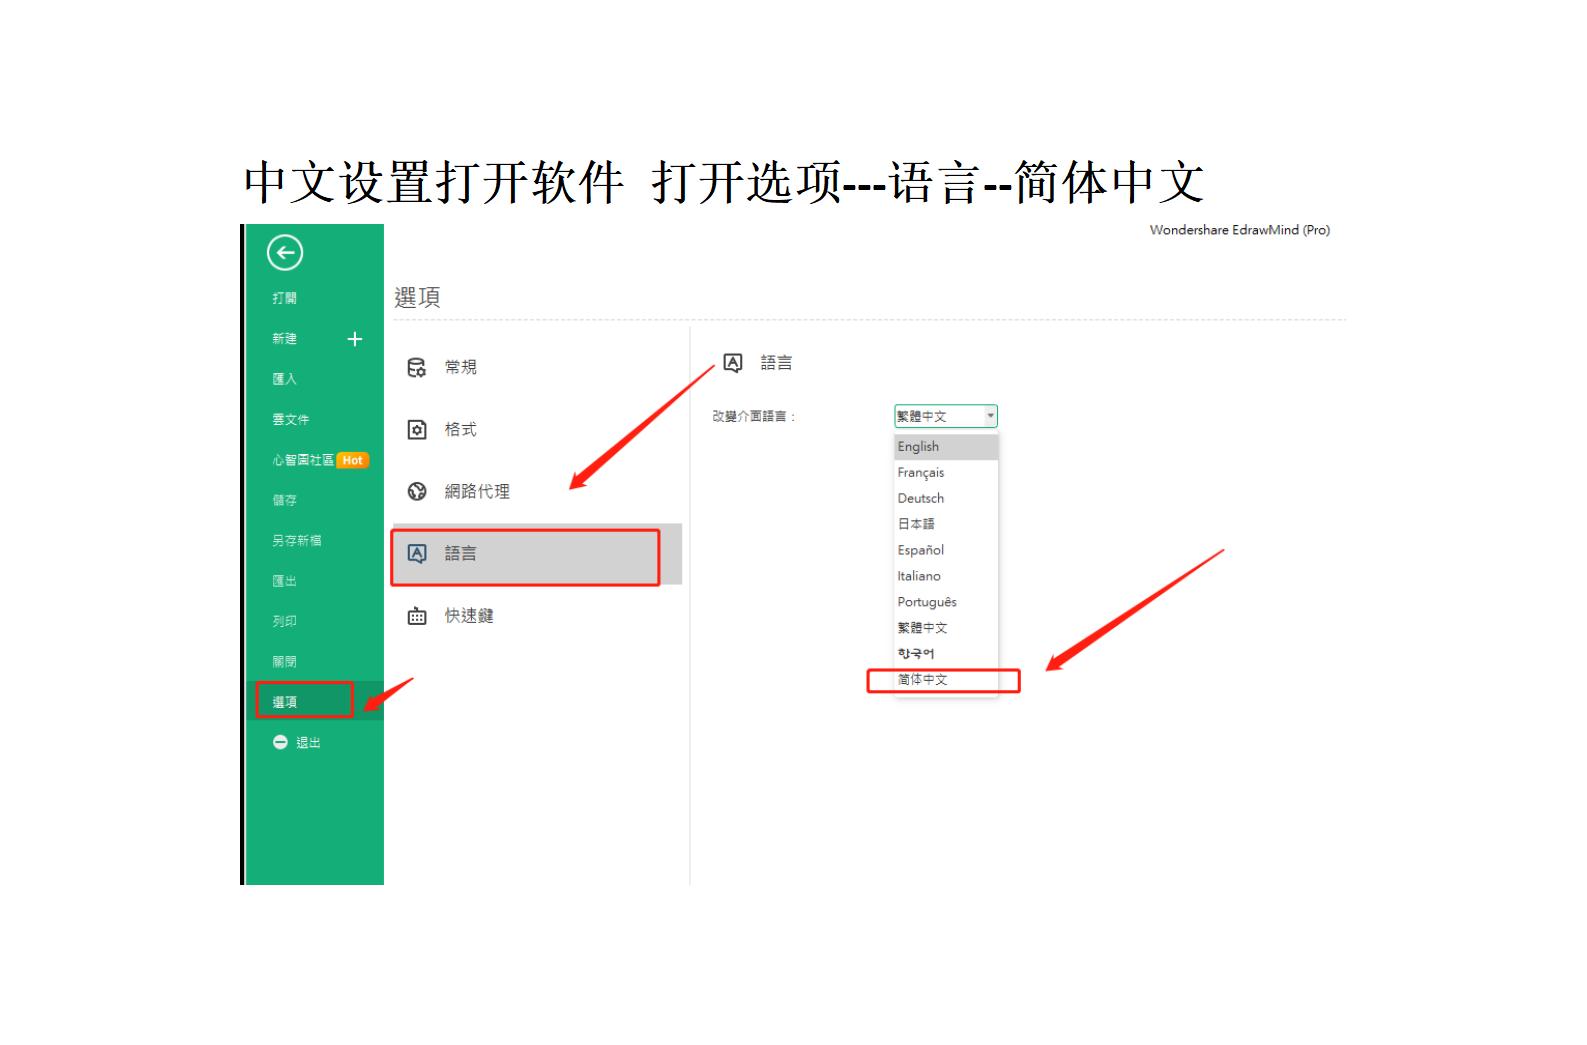Image resolution: width=1587 pixels, height=1045 pixels.
Task: Click the 選項 page heading
Action: pos(417,297)
